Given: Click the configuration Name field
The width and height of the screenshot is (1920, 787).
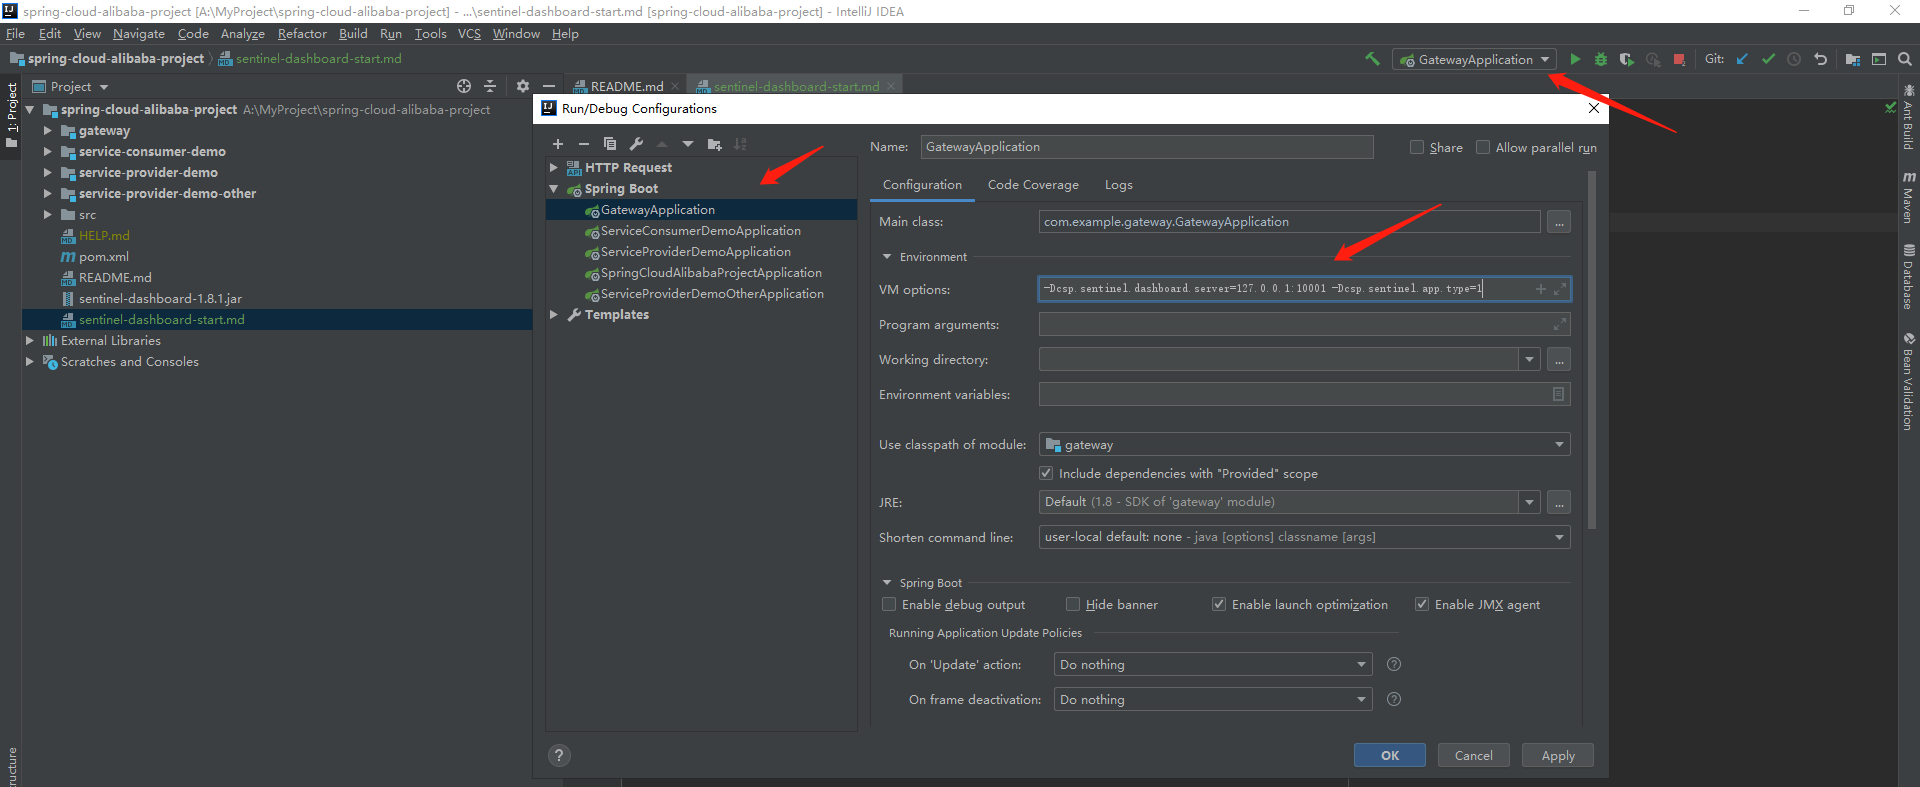Looking at the screenshot, I should pyautogui.click(x=1147, y=147).
